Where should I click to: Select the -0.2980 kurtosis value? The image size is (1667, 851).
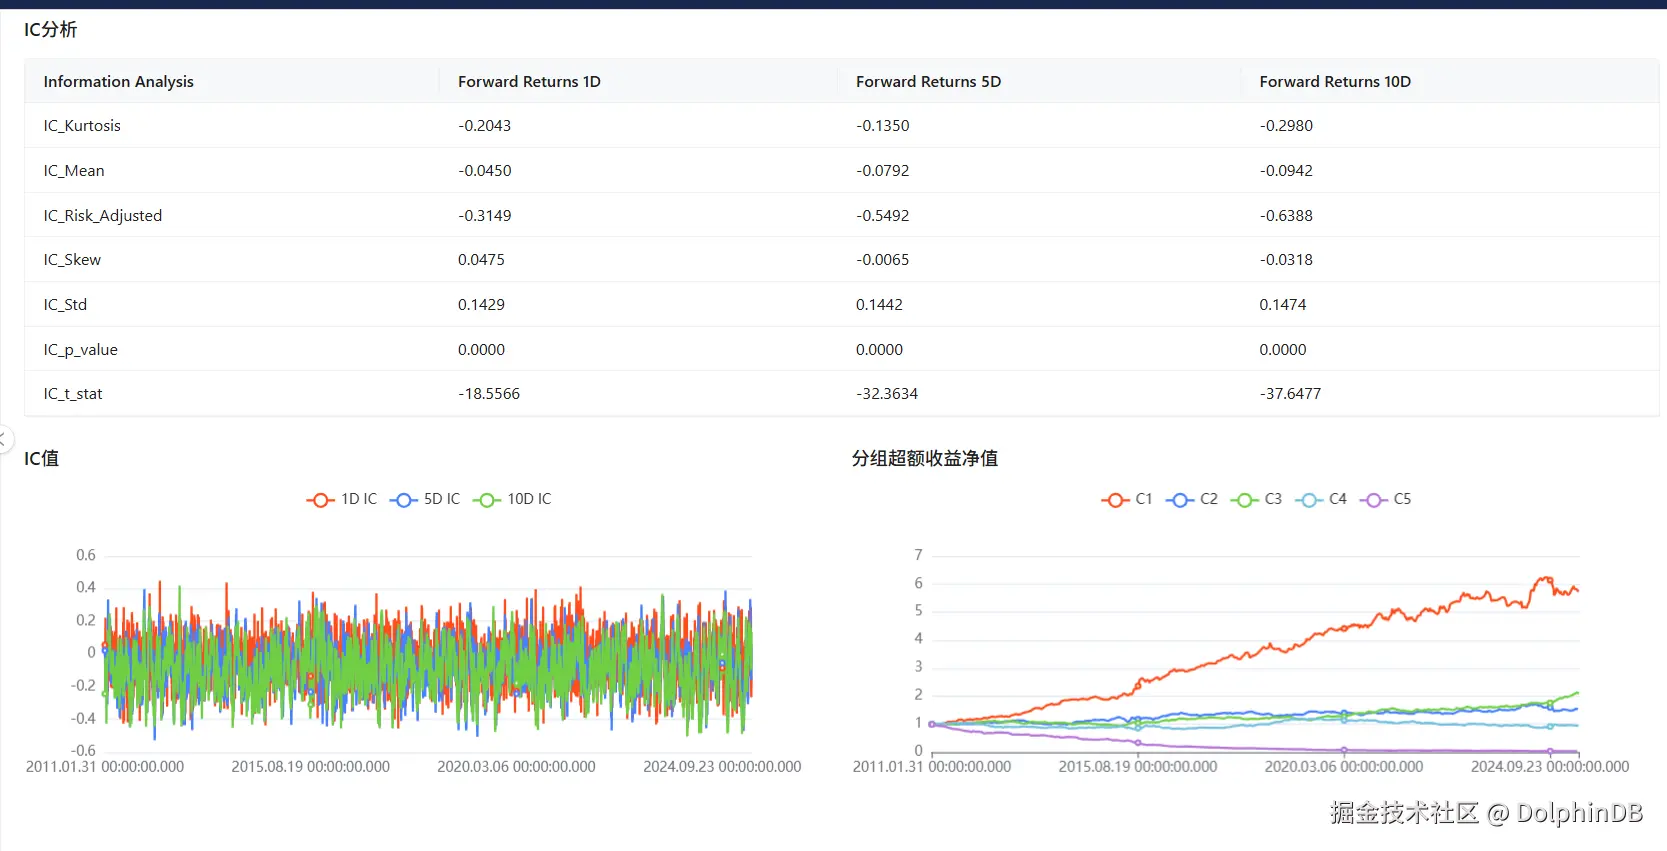pos(1286,126)
